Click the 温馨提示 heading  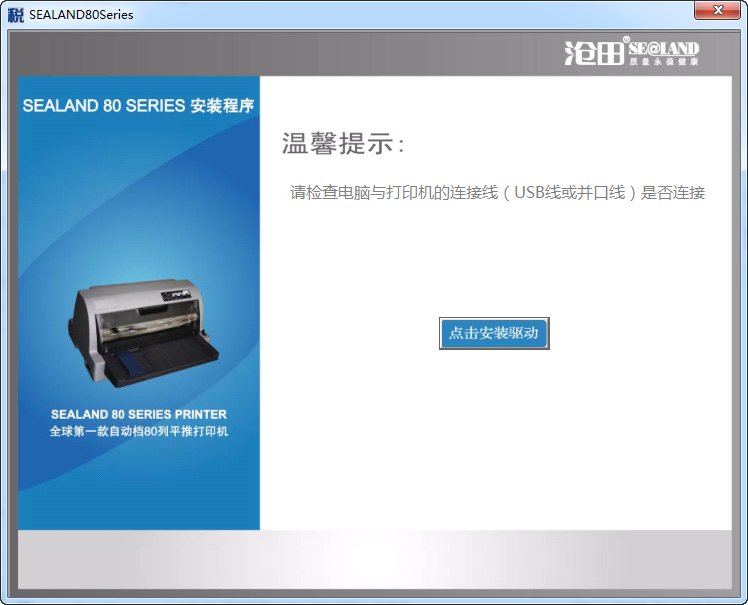pyautogui.click(x=343, y=144)
